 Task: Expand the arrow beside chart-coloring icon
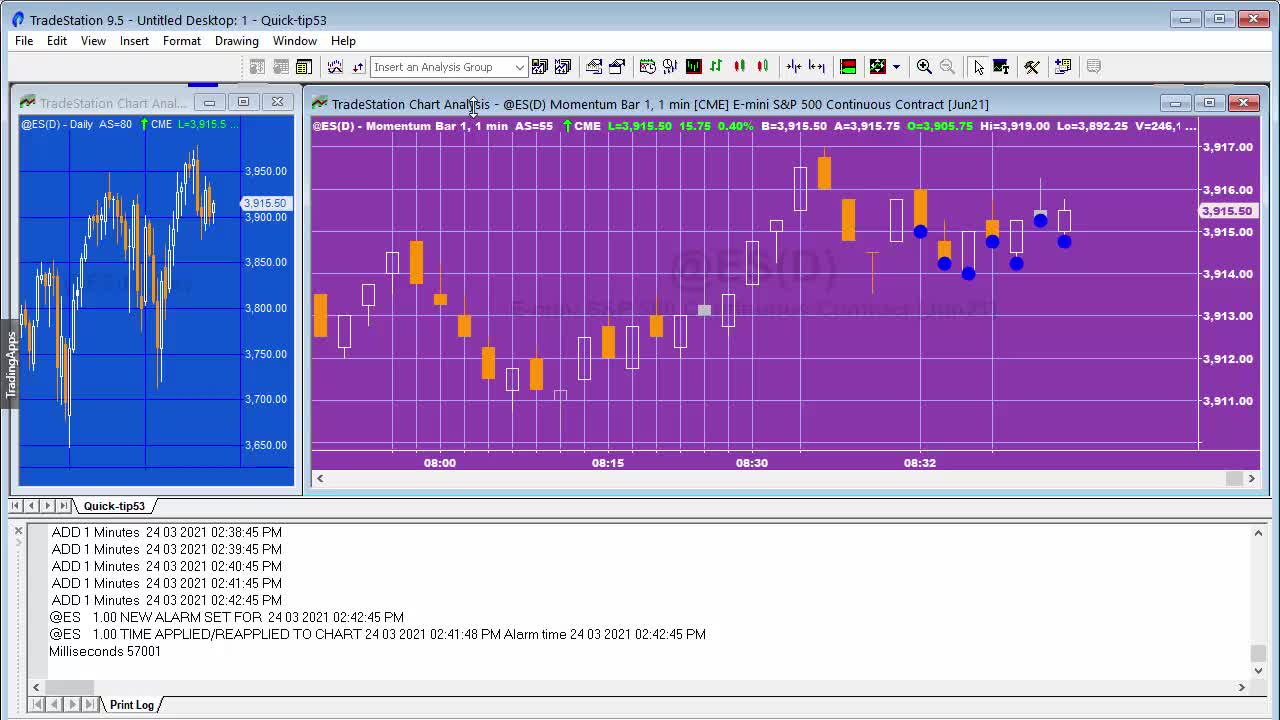click(x=896, y=67)
